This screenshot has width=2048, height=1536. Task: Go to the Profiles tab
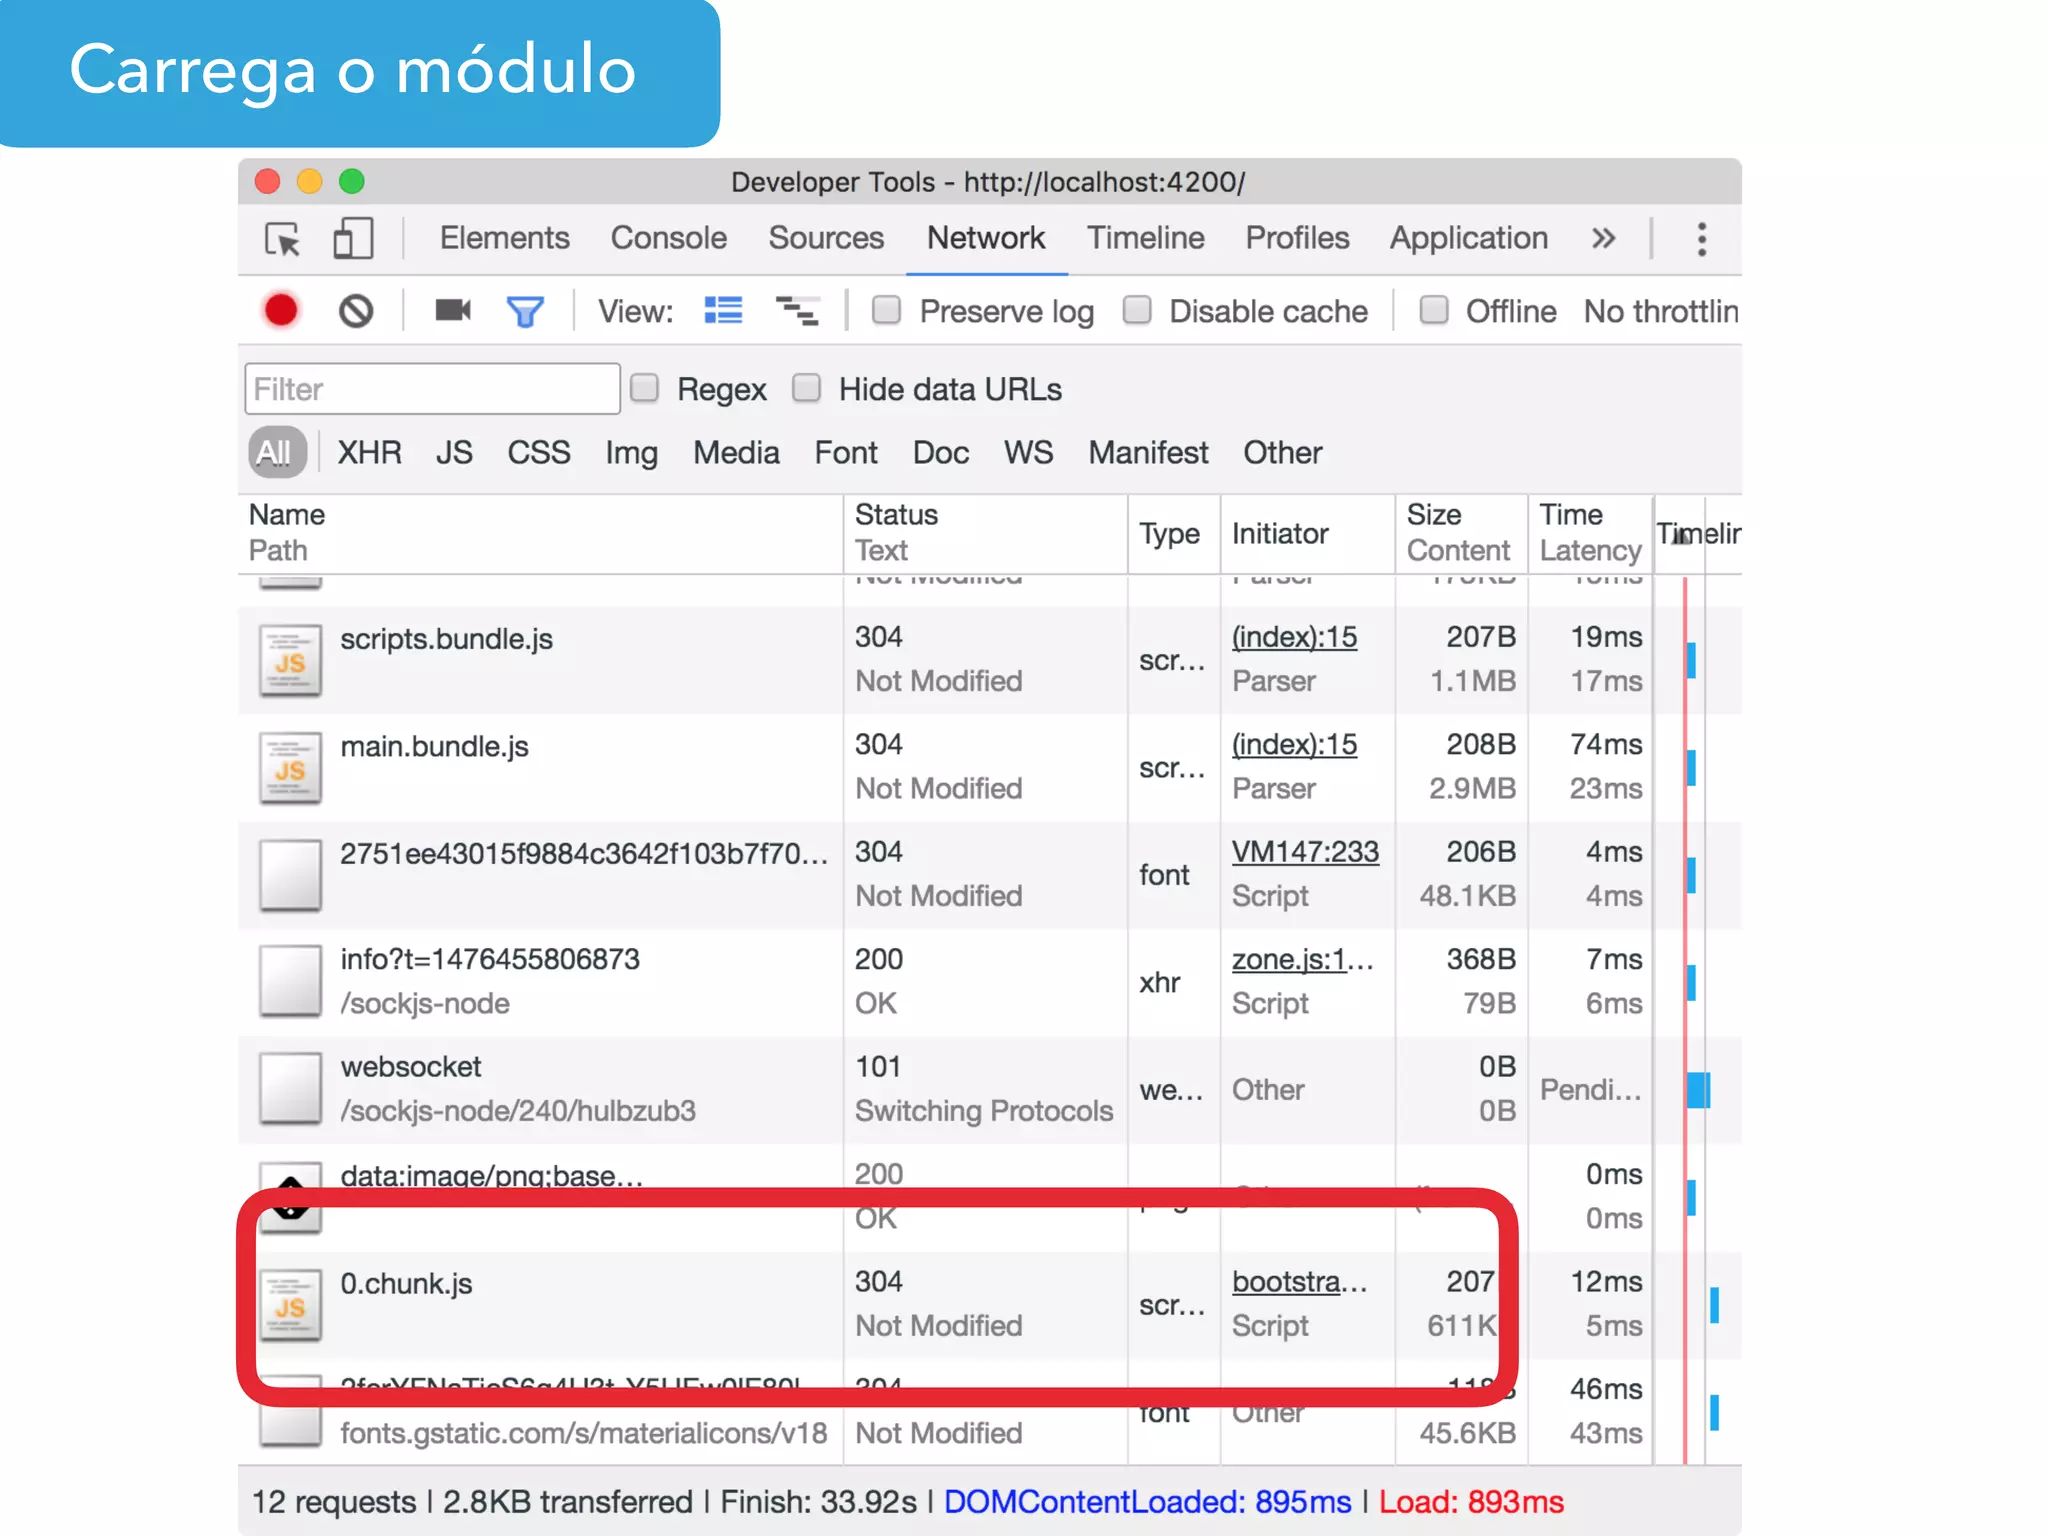click(x=1297, y=238)
